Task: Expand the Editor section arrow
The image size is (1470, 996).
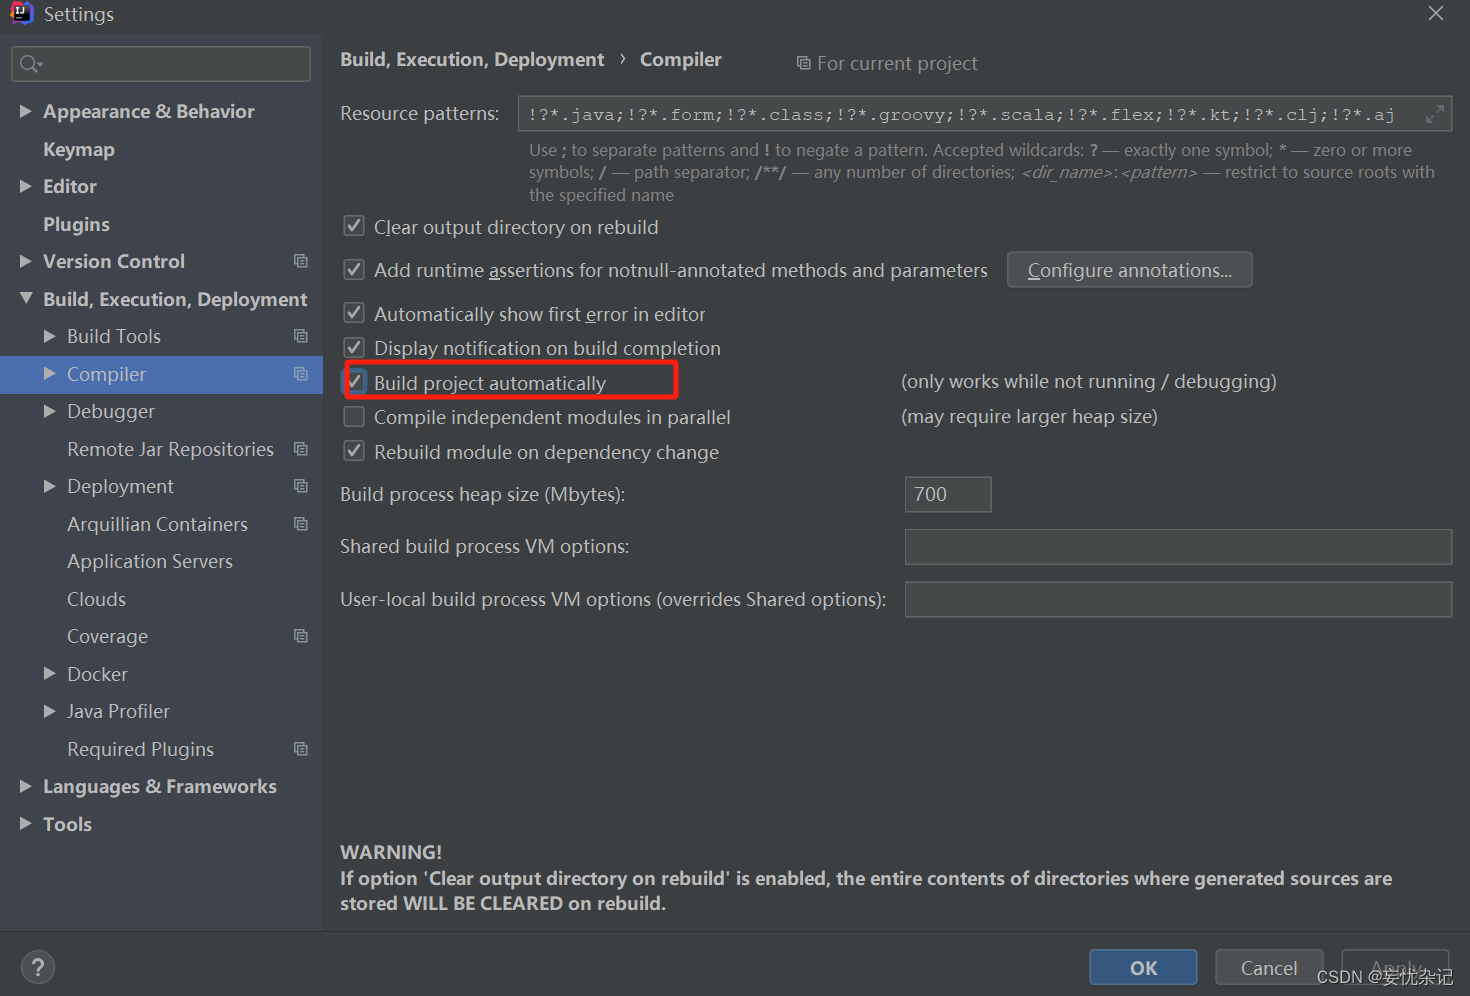Action: point(25,186)
